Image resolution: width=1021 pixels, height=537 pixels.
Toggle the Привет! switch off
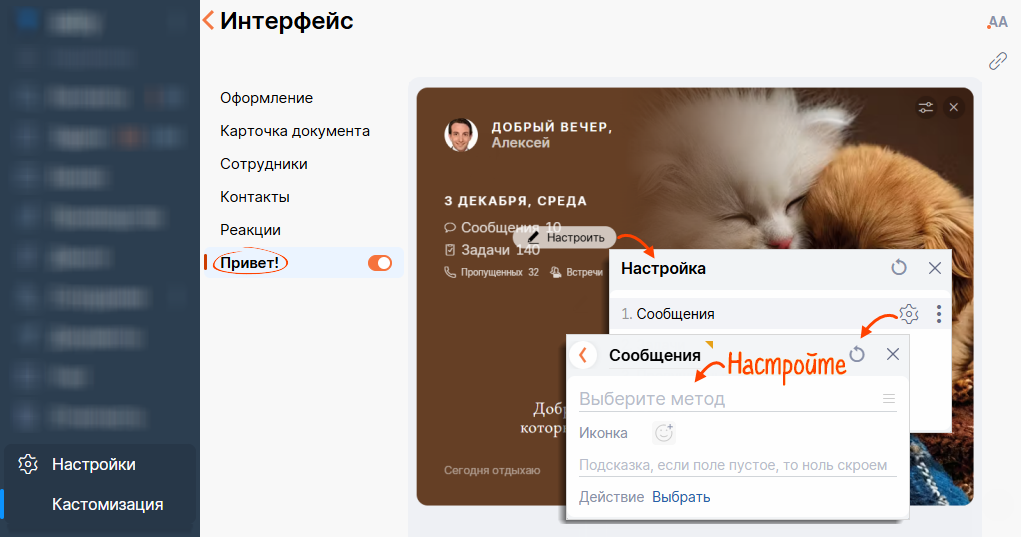380,263
